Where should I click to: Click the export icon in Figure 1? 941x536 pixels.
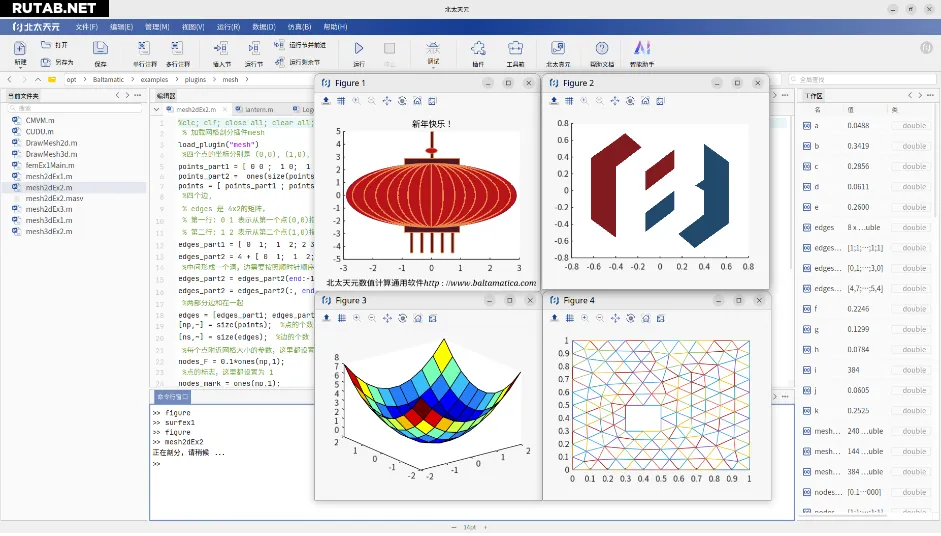(326, 101)
